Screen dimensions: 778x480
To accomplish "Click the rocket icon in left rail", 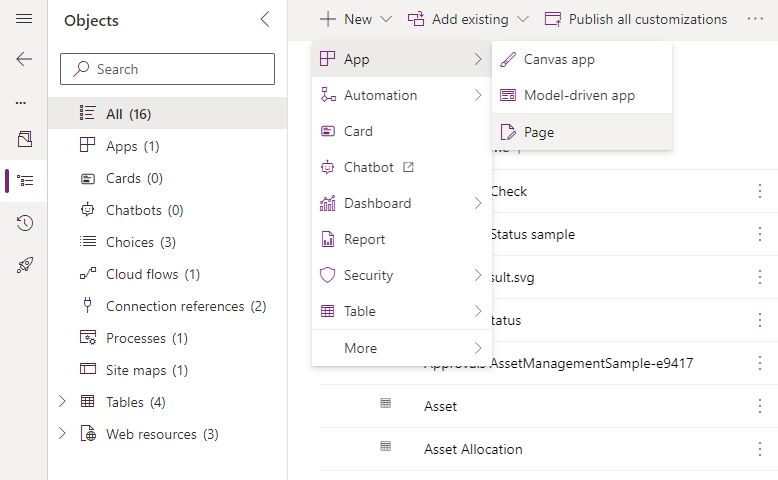I will tap(25, 265).
